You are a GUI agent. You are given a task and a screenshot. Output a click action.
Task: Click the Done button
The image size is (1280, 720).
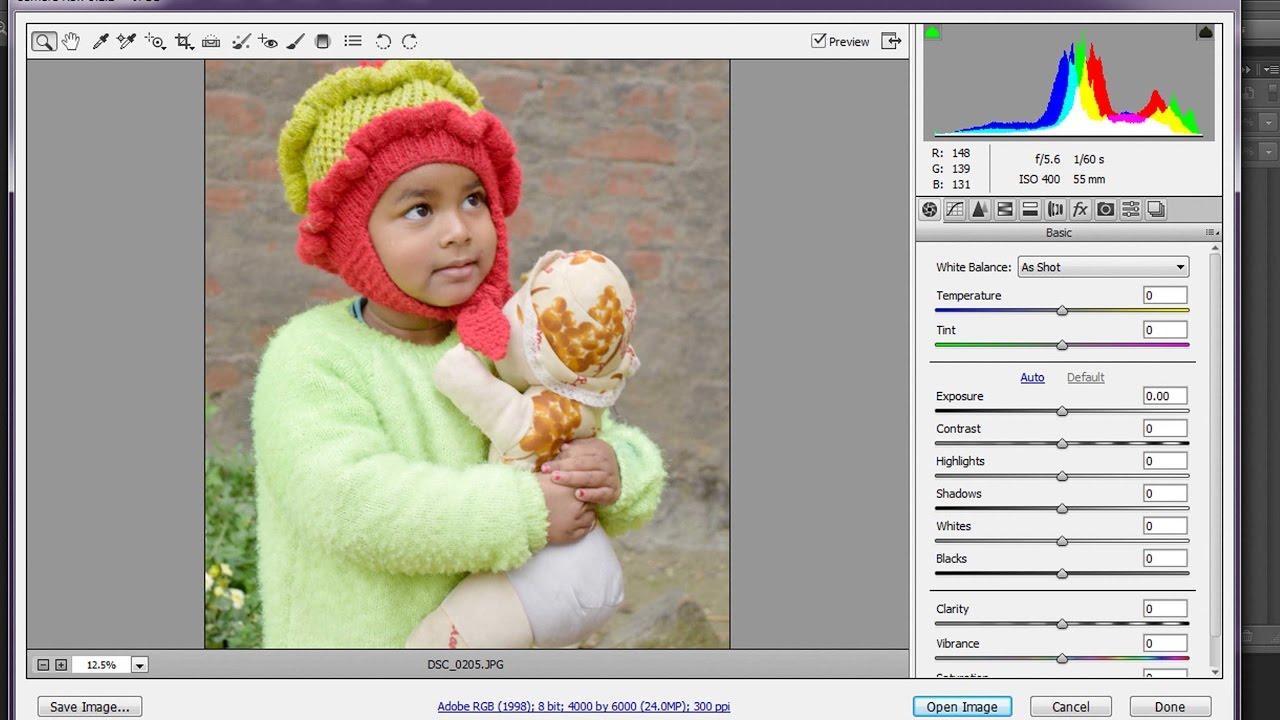(x=1170, y=707)
